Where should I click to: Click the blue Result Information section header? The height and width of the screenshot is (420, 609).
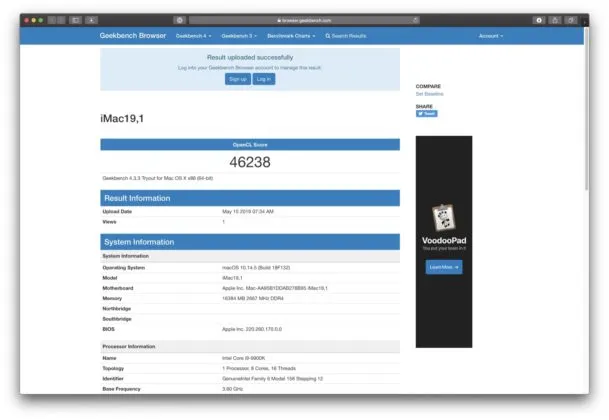(250, 198)
